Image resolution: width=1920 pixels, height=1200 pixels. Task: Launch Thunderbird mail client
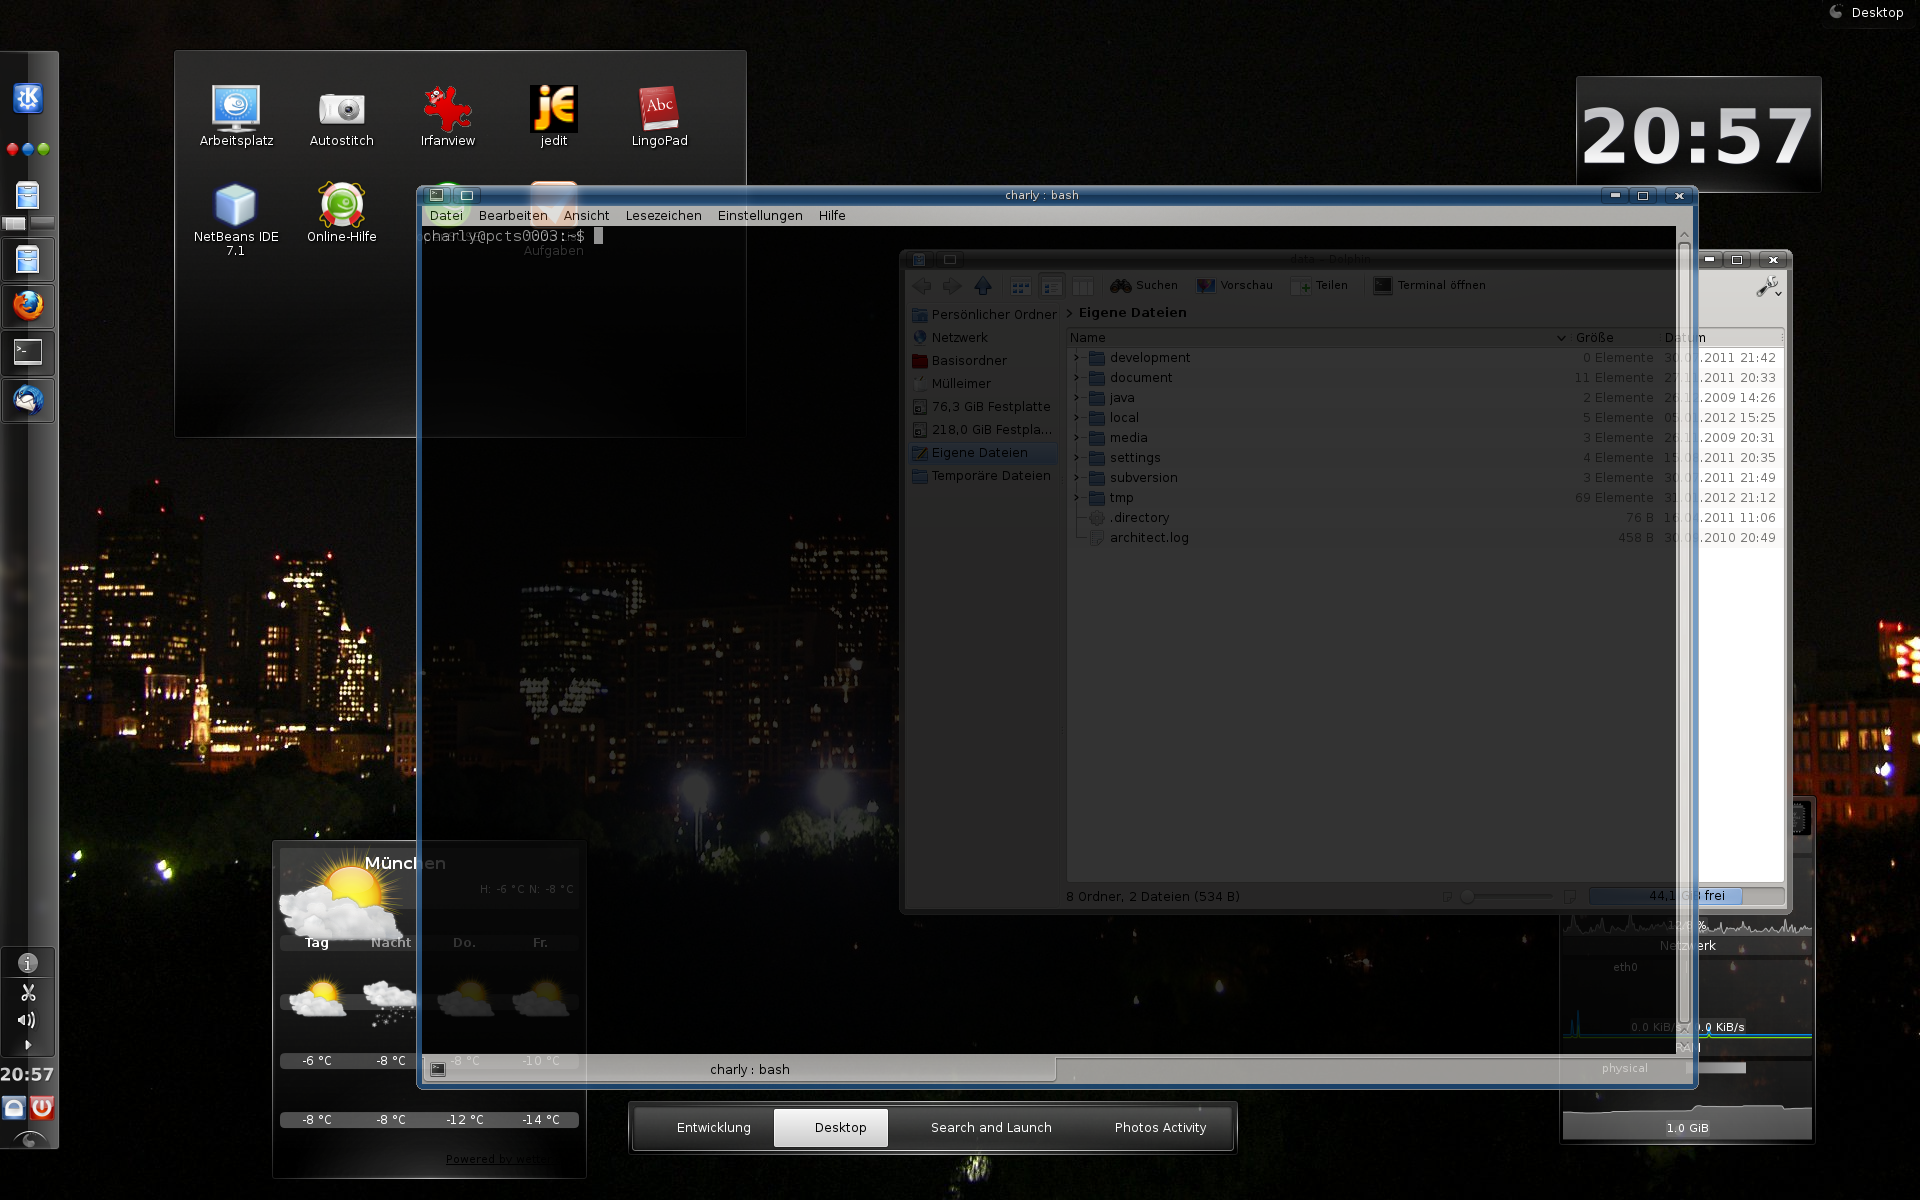(28, 400)
